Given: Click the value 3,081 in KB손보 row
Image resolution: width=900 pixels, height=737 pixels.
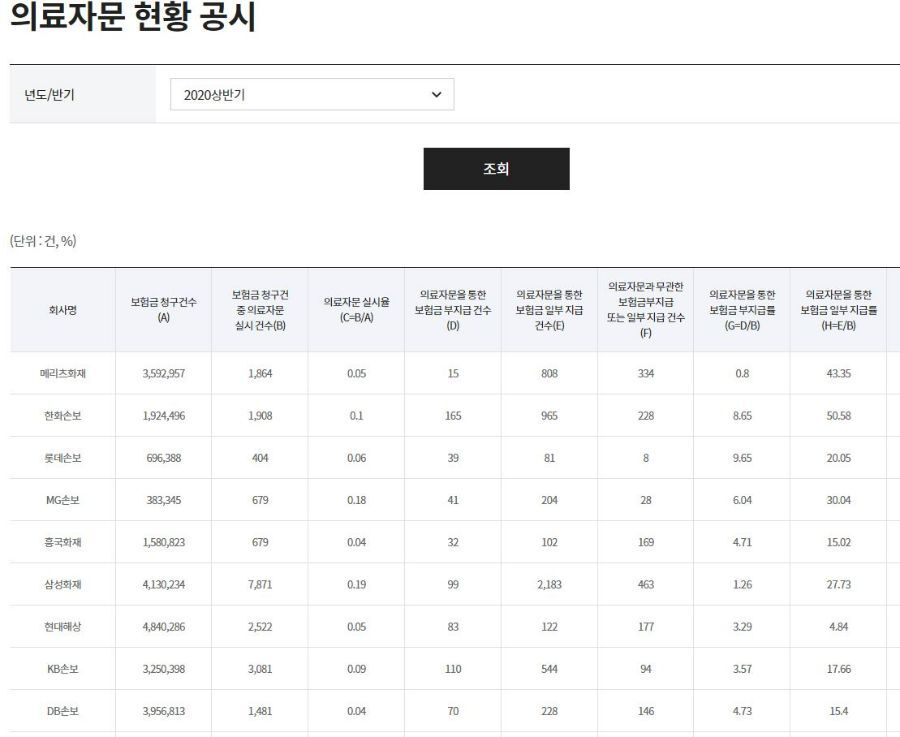Looking at the screenshot, I should (x=260, y=669).
